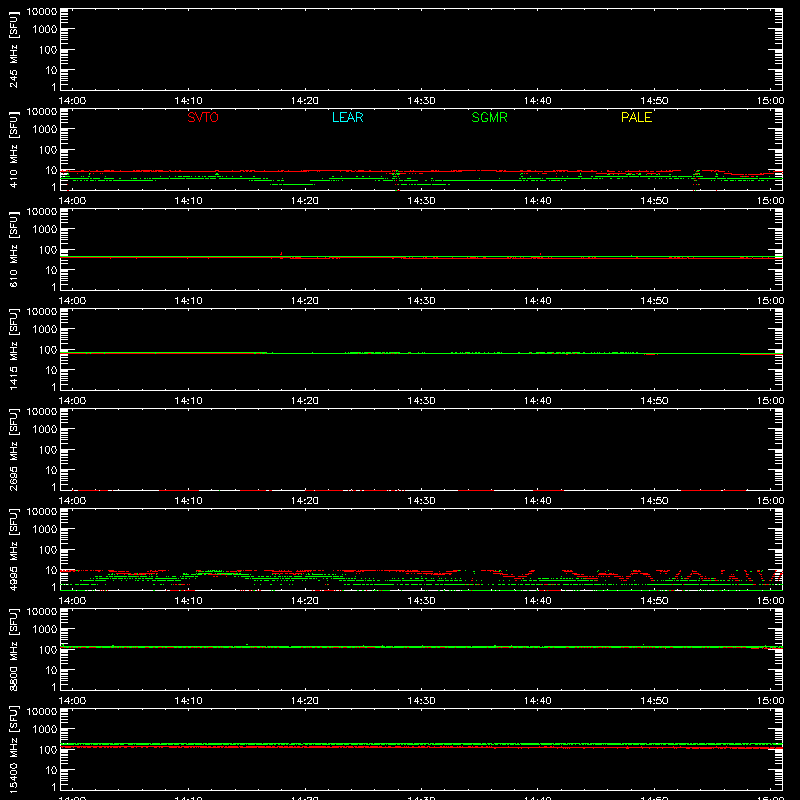Select the 8800 MHz [SFU] axis label
This screenshot has height=800, width=800.
point(13,649)
